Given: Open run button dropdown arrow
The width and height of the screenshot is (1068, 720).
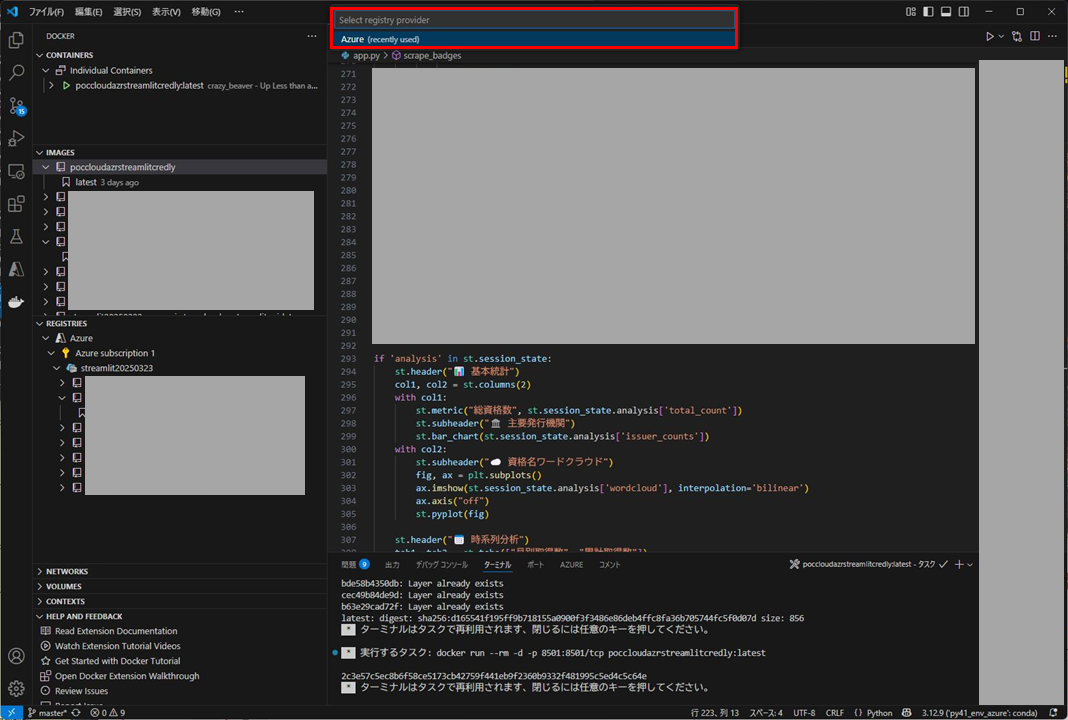Looking at the screenshot, I should click(1001, 36).
